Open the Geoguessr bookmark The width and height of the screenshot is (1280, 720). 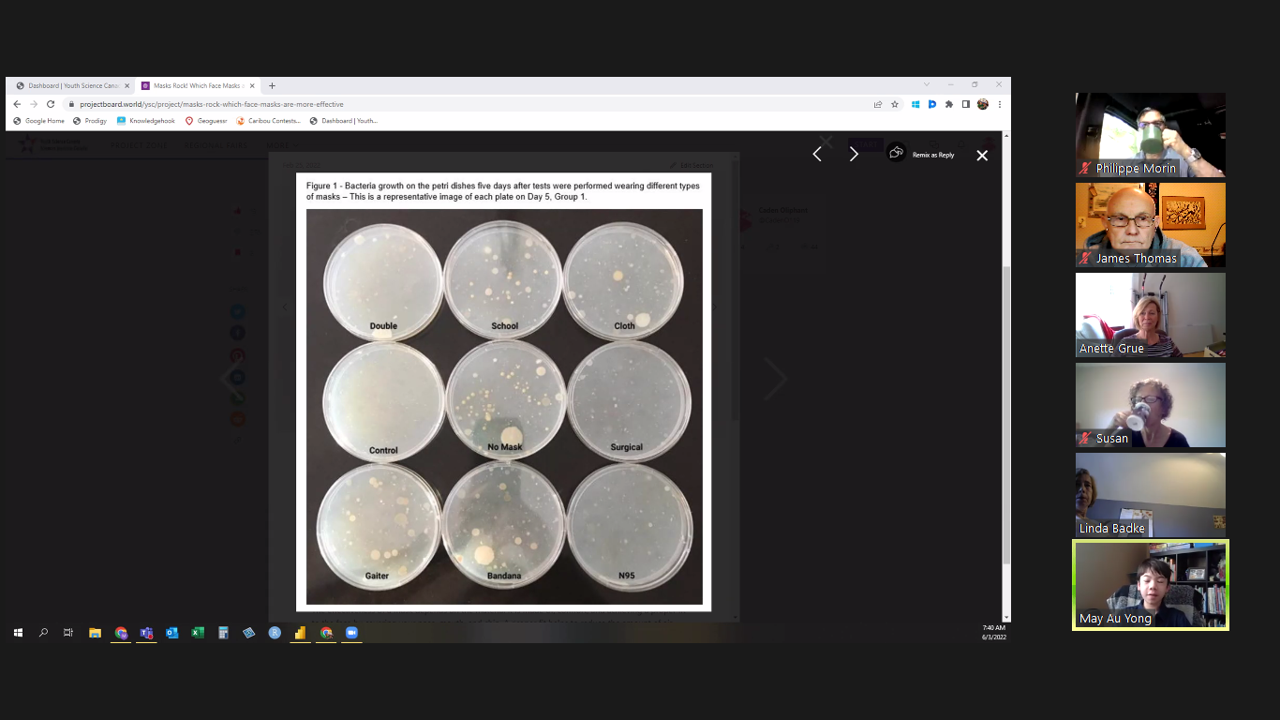click(x=206, y=121)
